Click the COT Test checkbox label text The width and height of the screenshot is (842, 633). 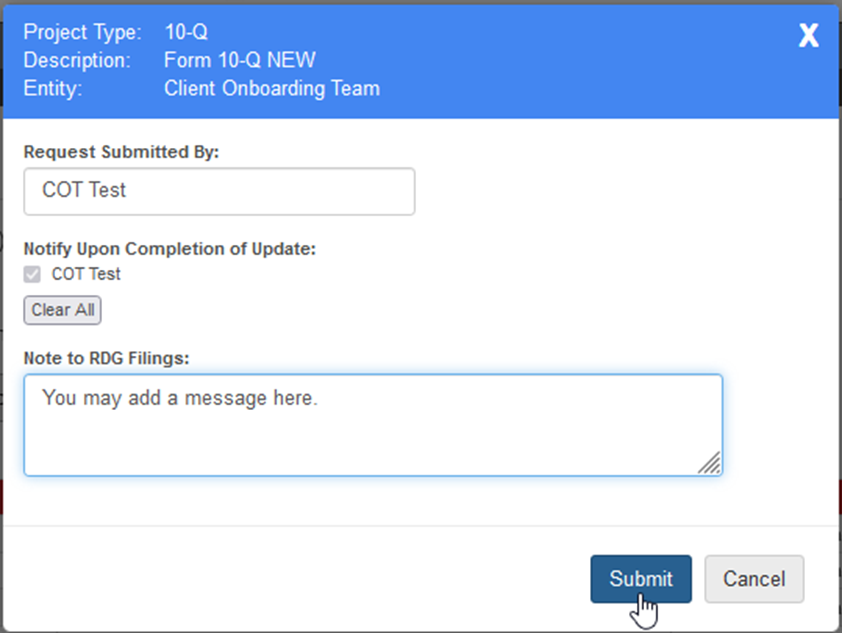coord(86,275)
